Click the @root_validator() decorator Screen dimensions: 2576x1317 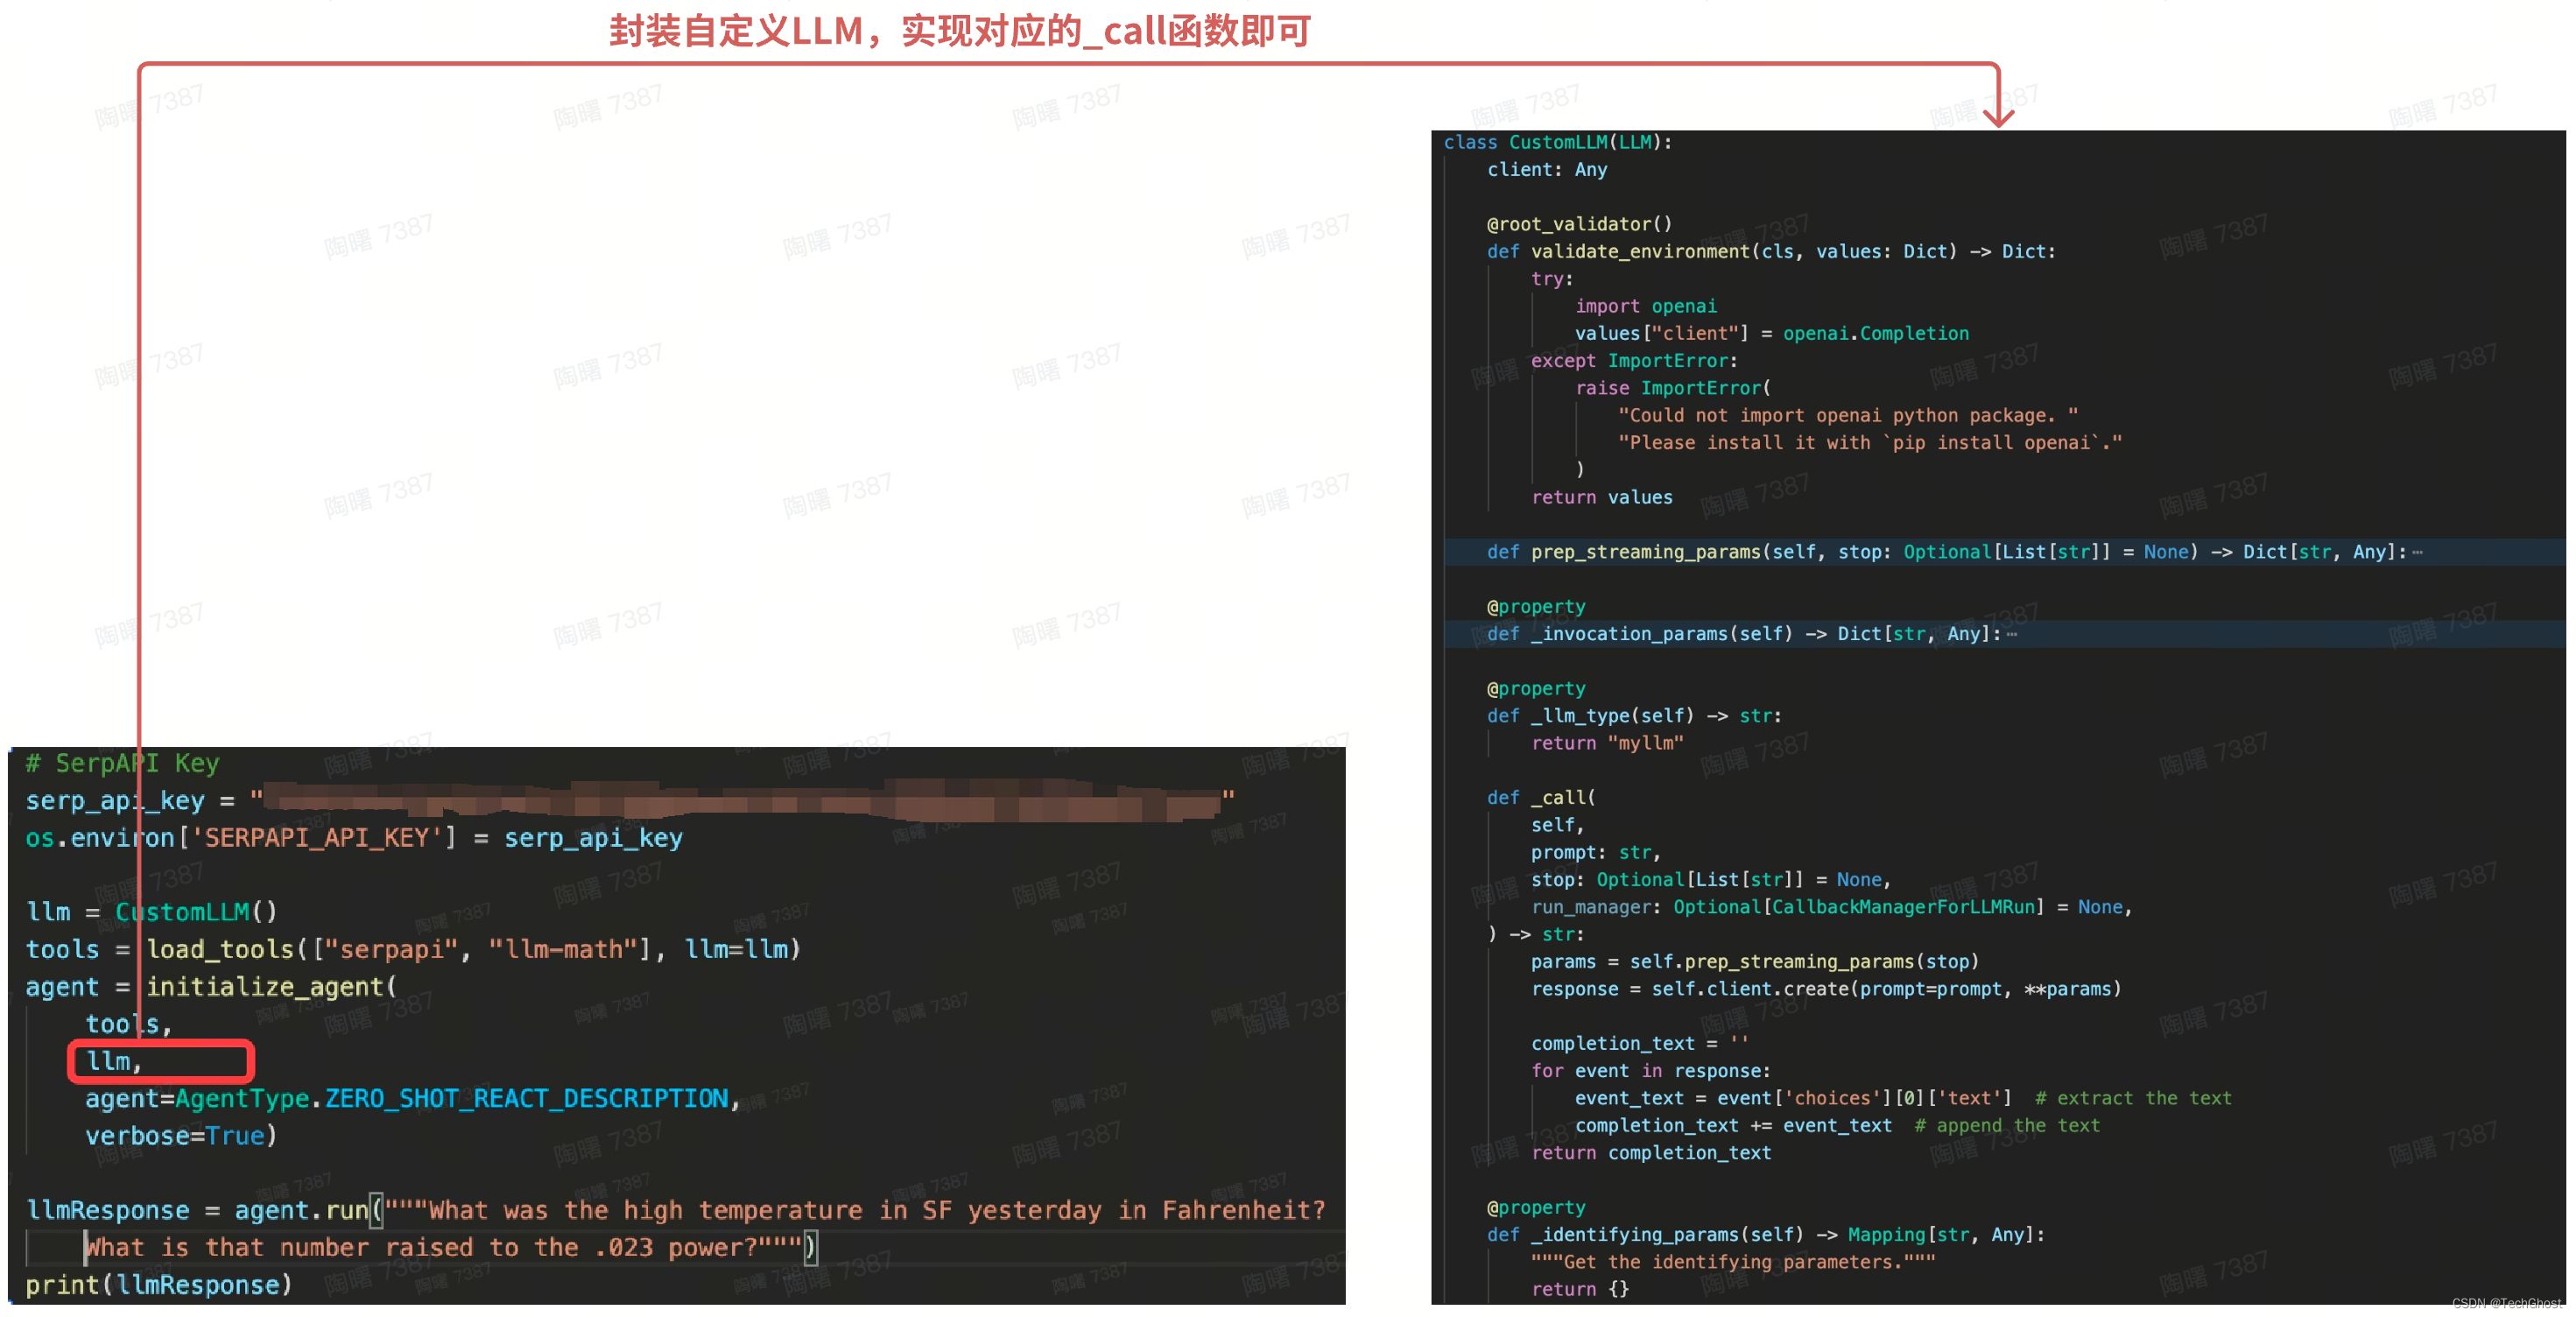coord(1578,224)
